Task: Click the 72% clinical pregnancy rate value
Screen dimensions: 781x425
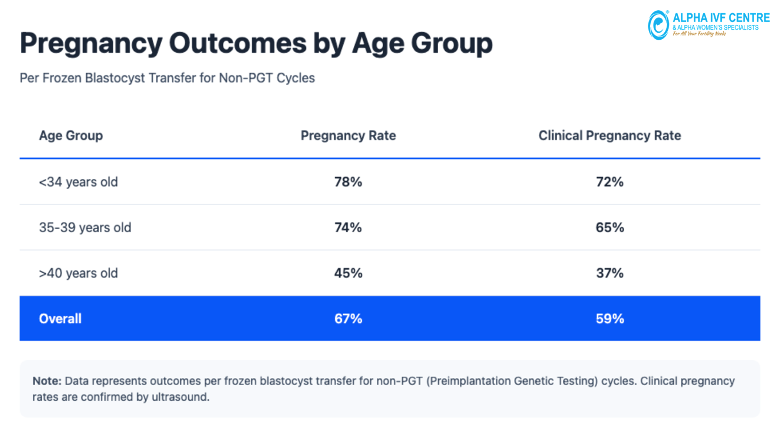Action: (x=610, y=182)
